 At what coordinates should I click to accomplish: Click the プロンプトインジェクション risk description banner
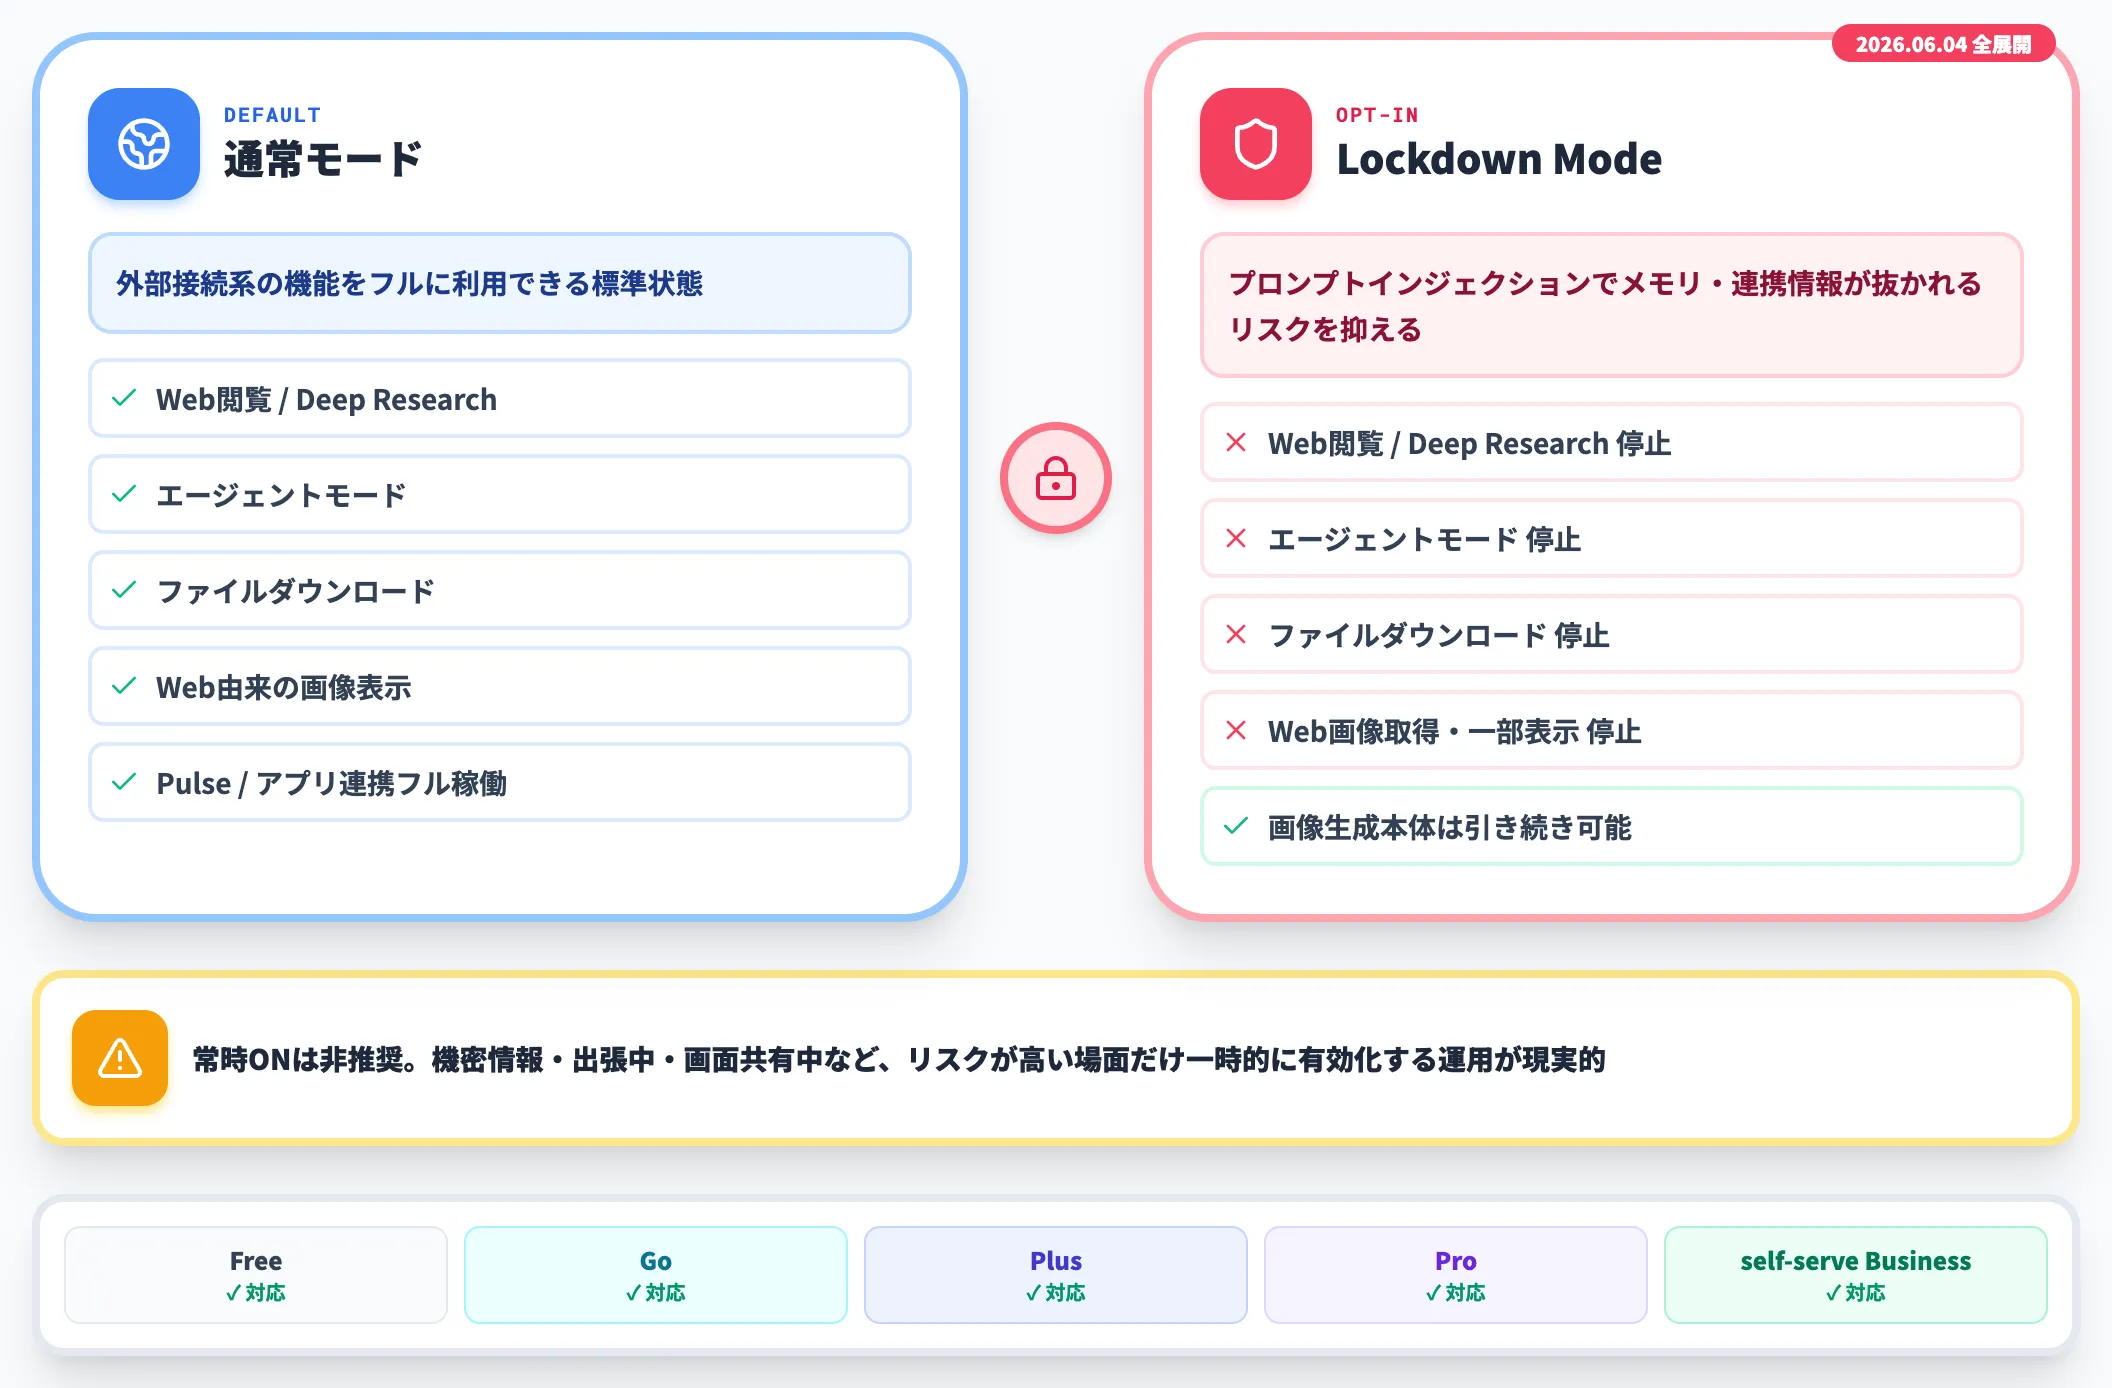point(1612,305)
